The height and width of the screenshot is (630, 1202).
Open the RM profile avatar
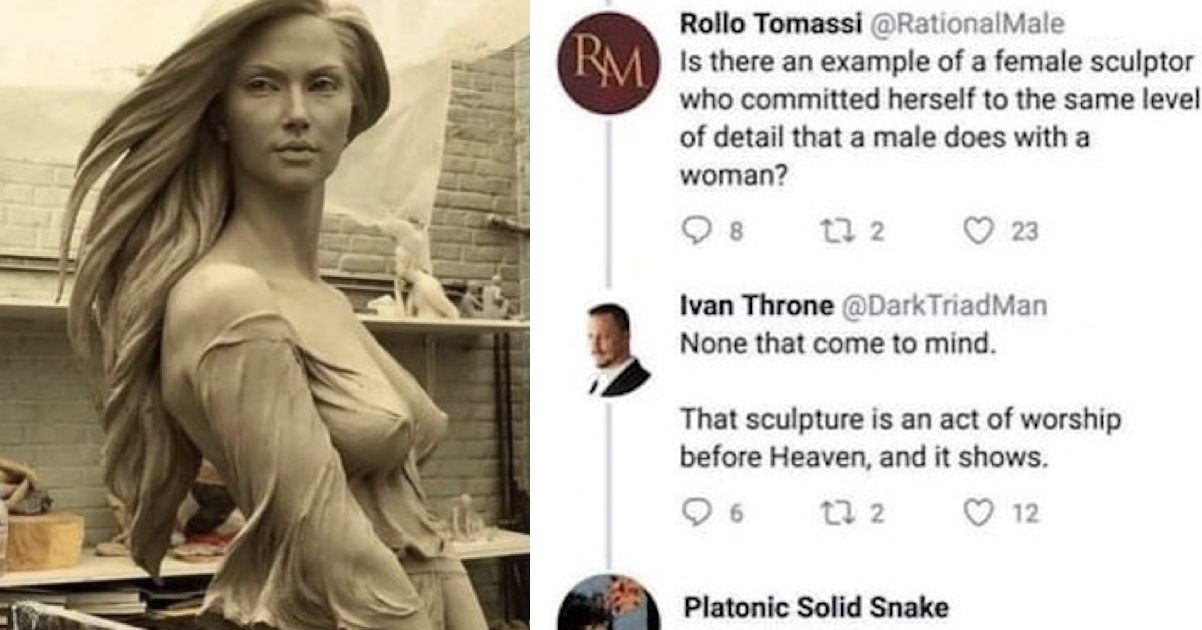pos(608,62)
